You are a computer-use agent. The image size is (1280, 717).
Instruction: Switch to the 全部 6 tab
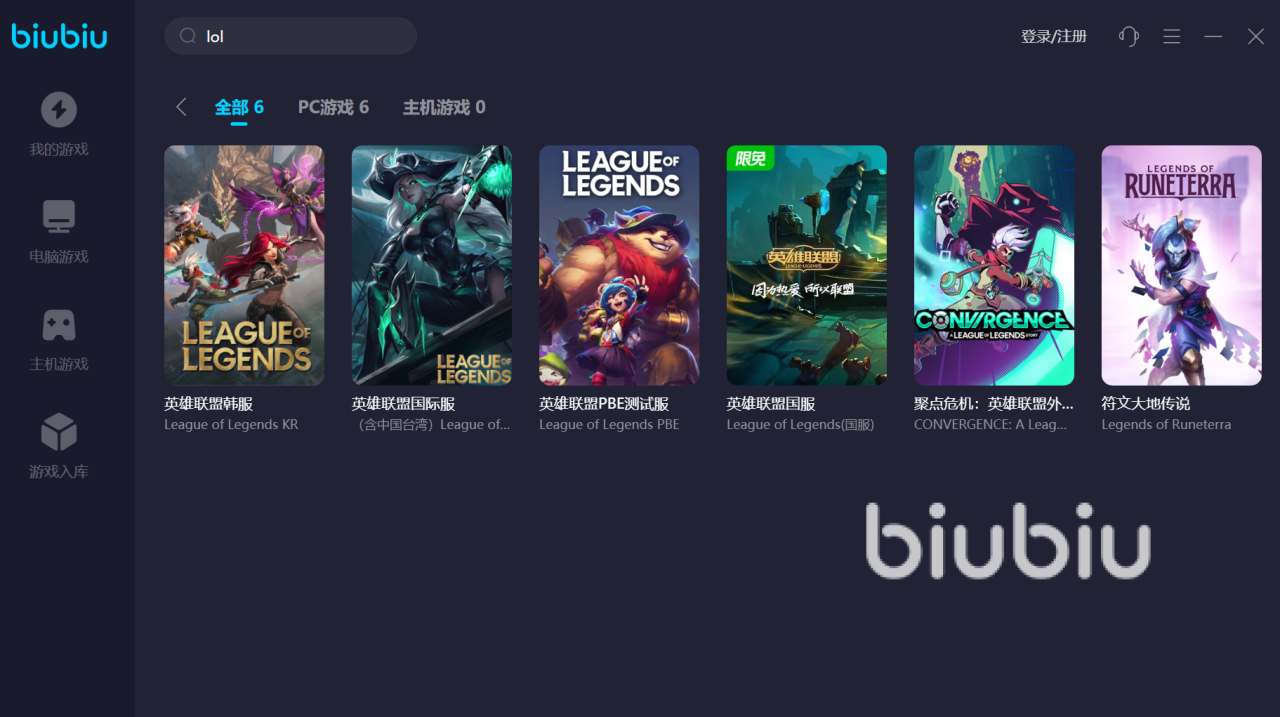[x=239, y=107]
